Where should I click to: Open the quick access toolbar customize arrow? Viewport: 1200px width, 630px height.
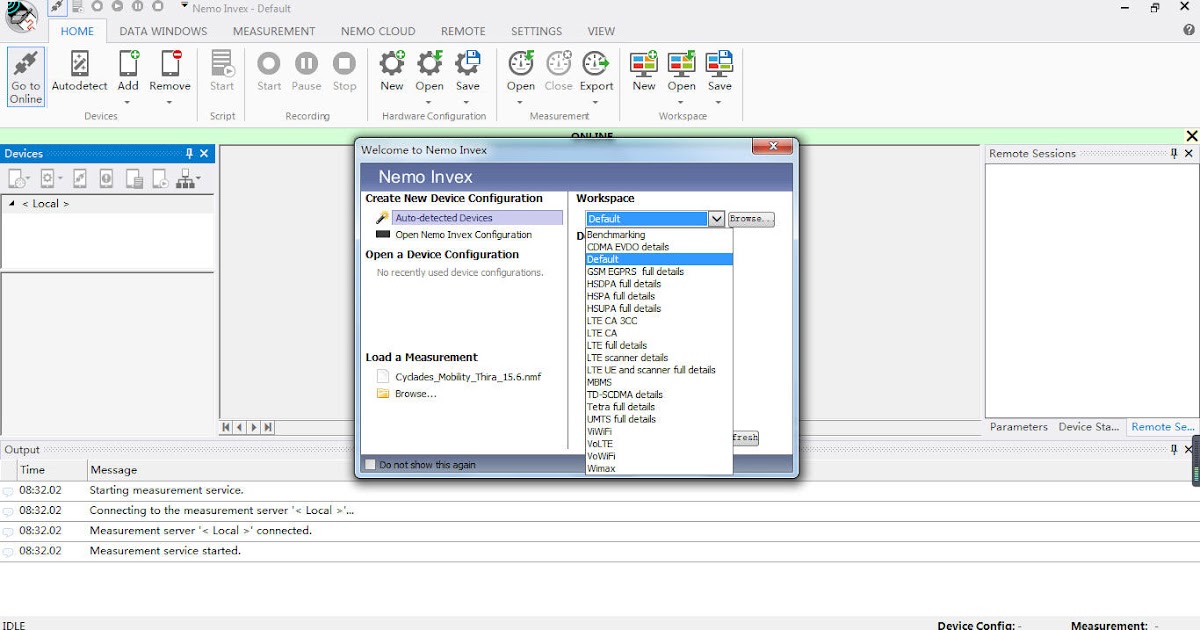pos(185,7)
